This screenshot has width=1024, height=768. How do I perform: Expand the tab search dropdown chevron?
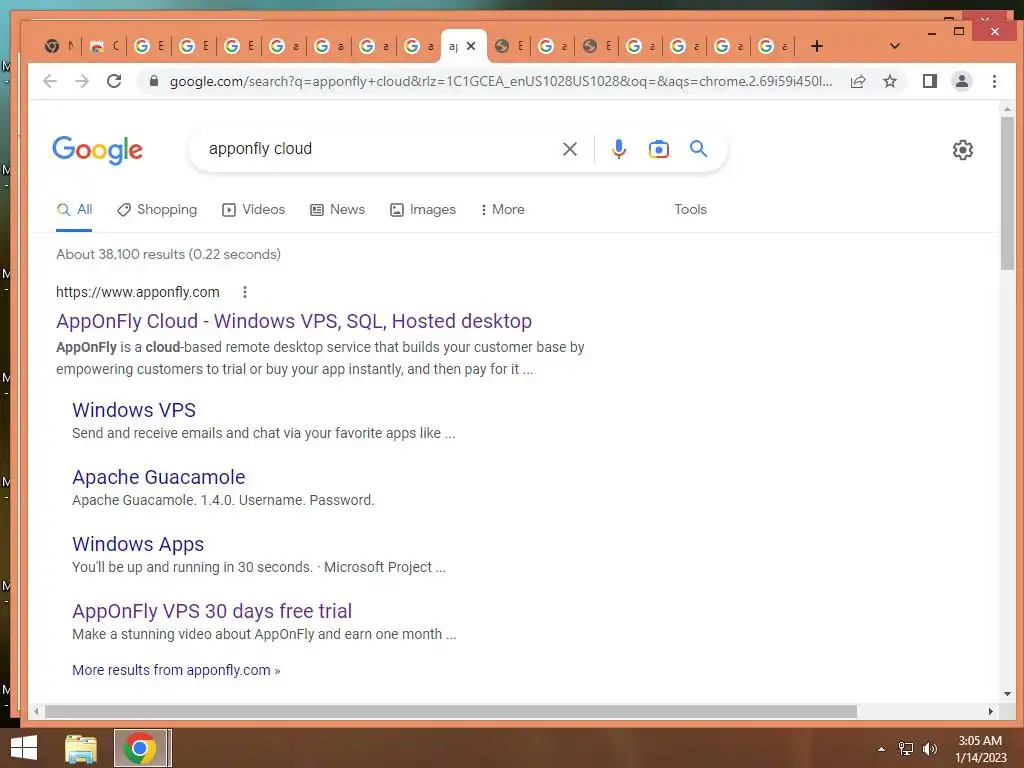coord(895,46)
